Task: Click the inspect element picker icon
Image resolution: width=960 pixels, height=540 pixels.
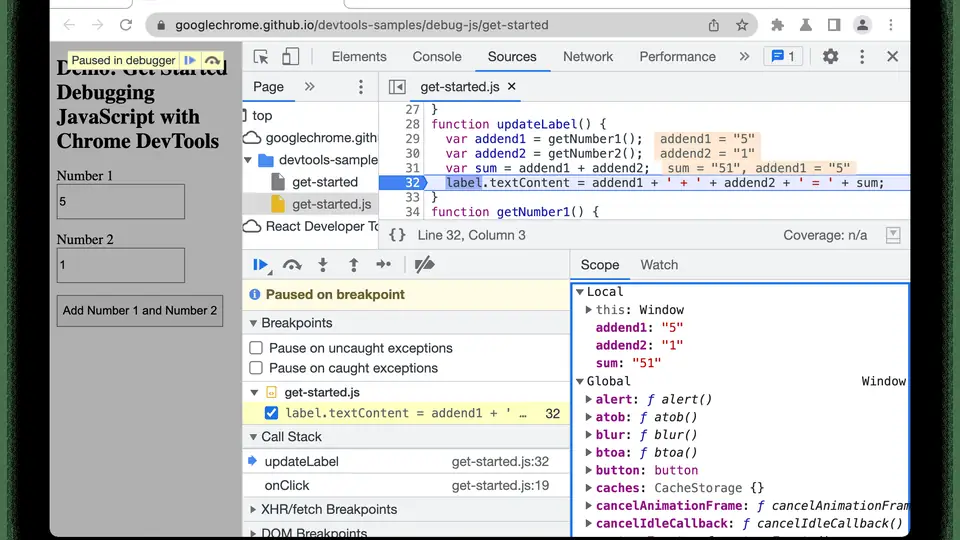Action: click(261, 57)
